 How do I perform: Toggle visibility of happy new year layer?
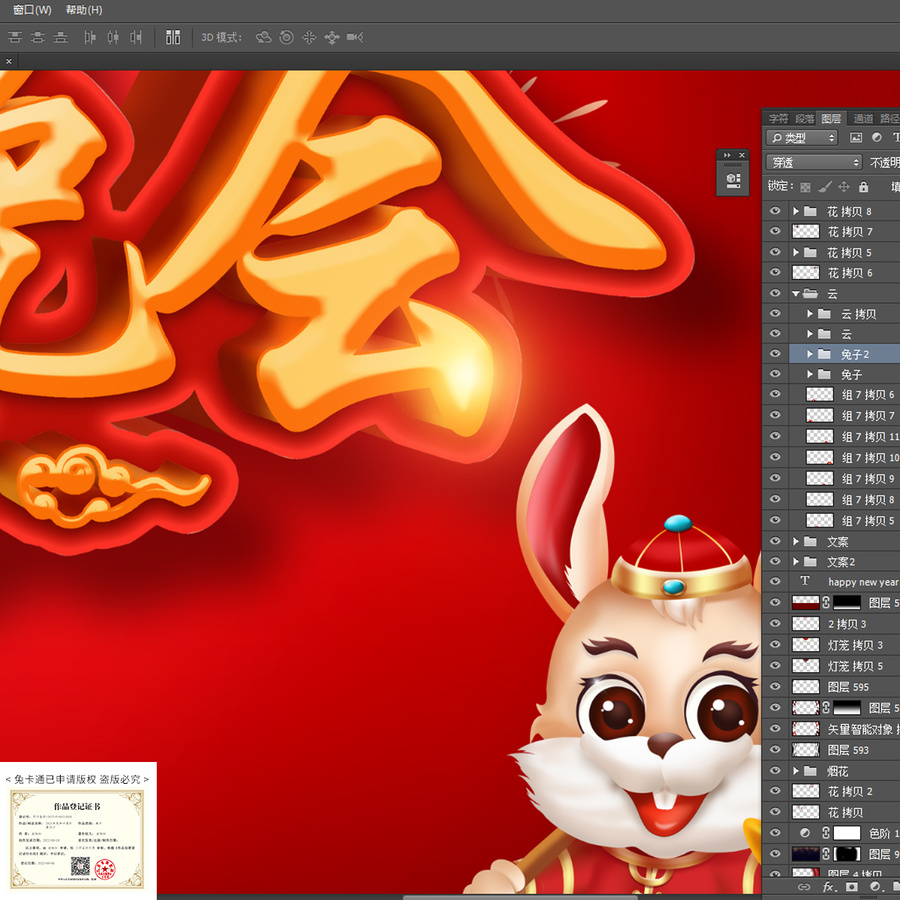tap(775, 581)
